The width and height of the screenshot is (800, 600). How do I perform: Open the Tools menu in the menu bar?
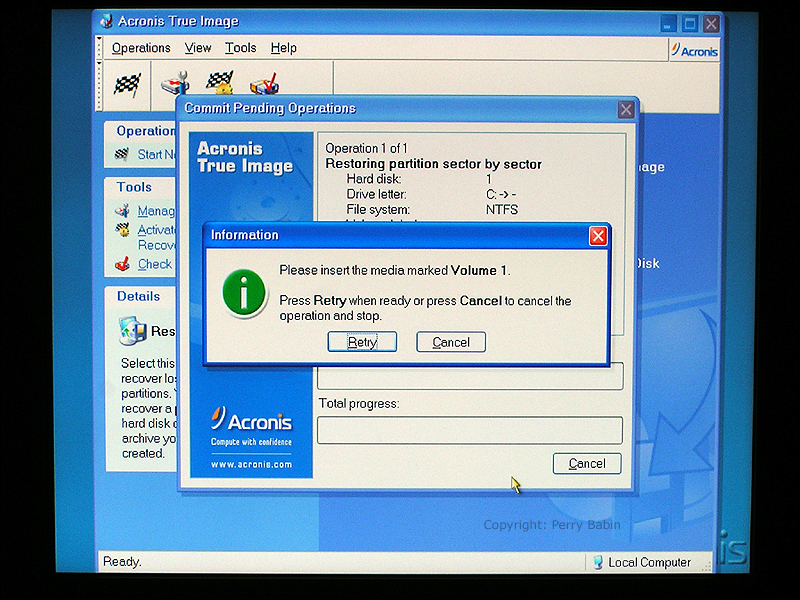[241, 48]
